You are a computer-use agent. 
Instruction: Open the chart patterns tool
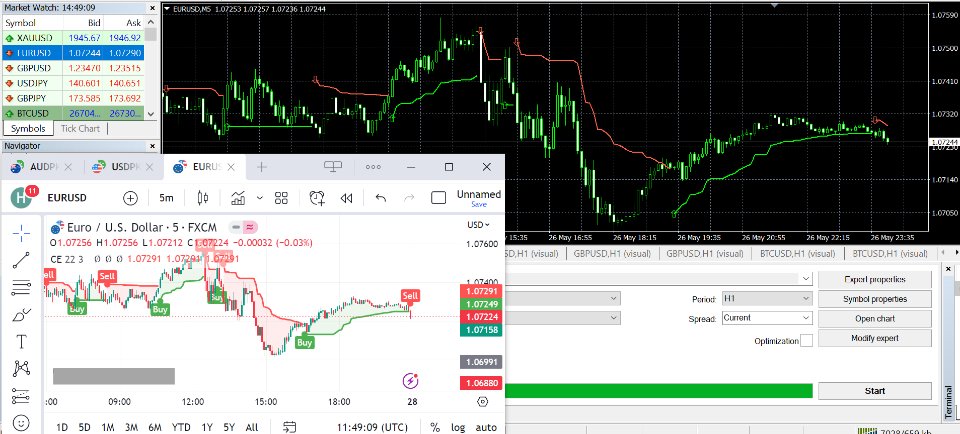pyautogui.click(x=21, y=369)
